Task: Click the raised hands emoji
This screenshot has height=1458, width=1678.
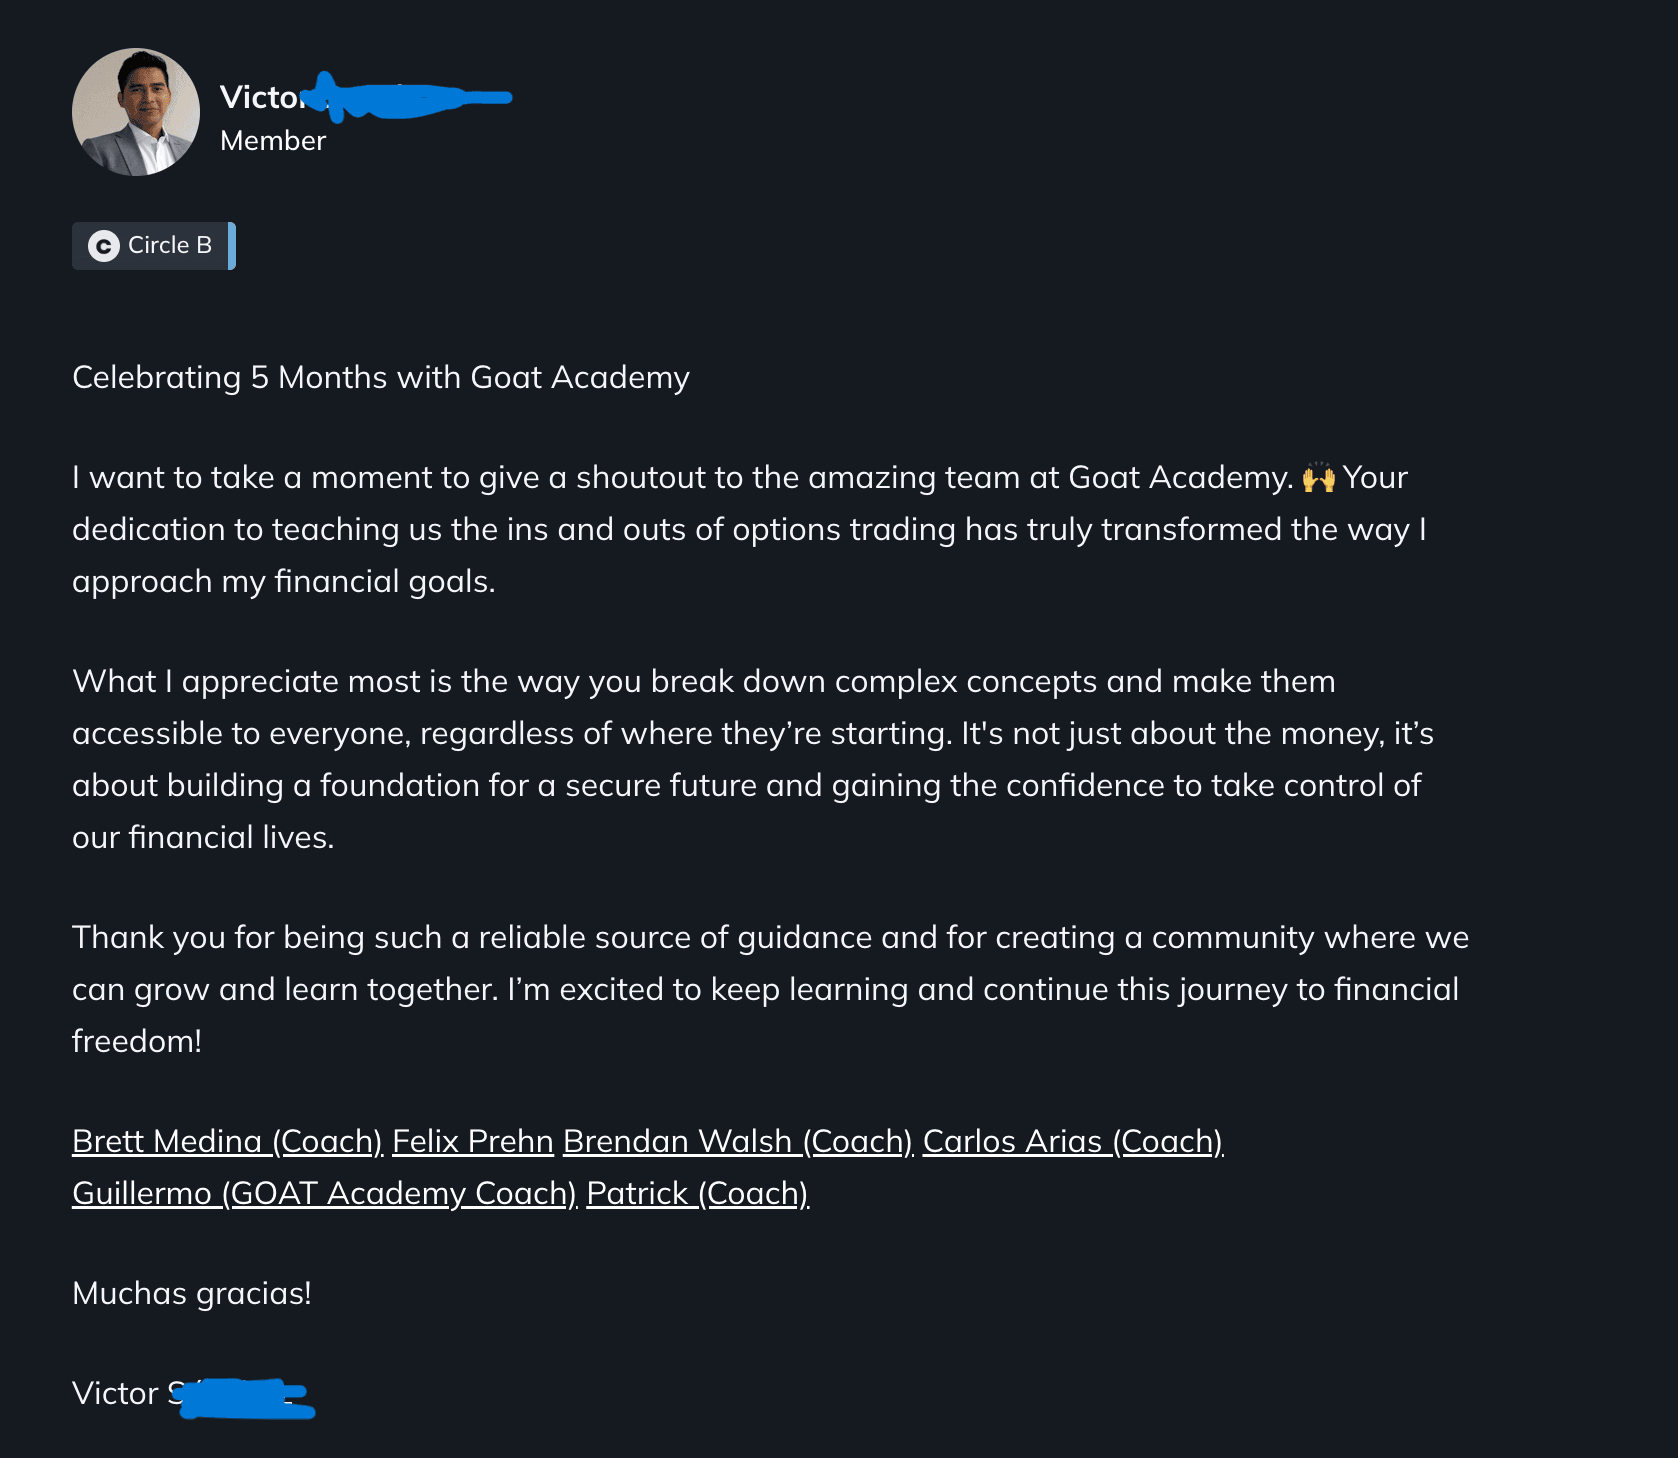Action: click(1318, 478)
